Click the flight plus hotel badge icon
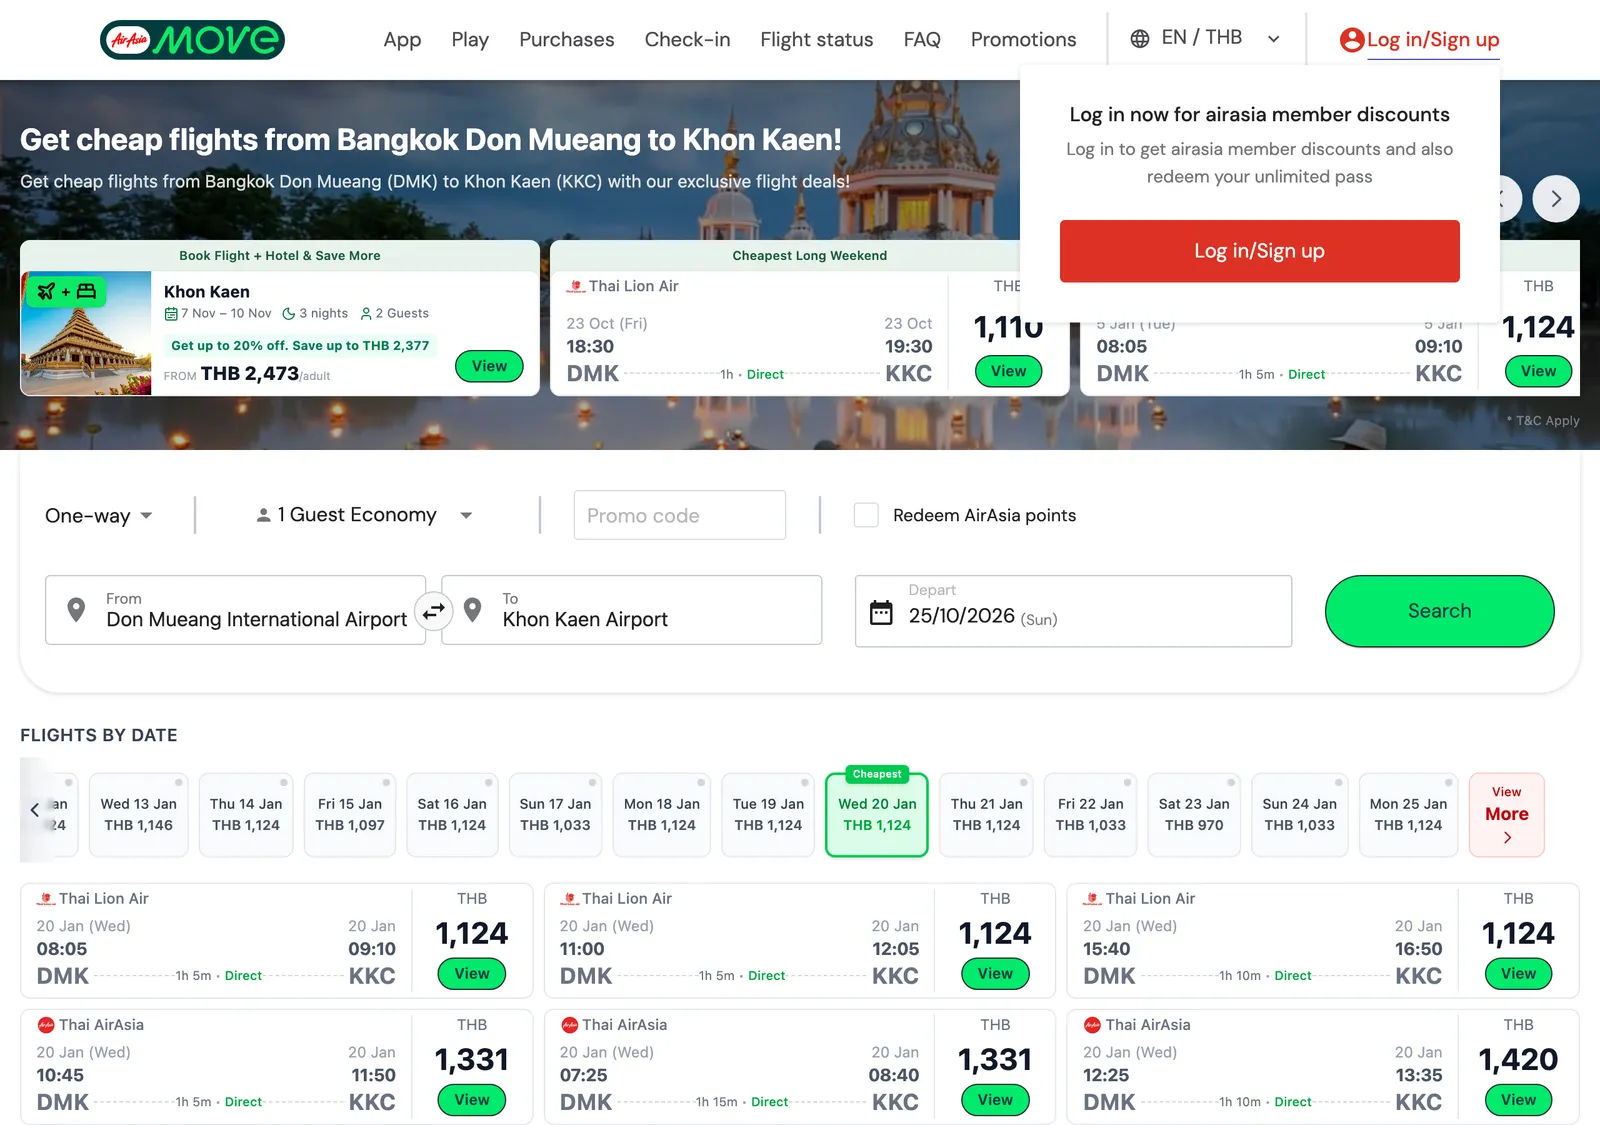This screenshot has width=1600, height=1125. (x=66, y=291)
